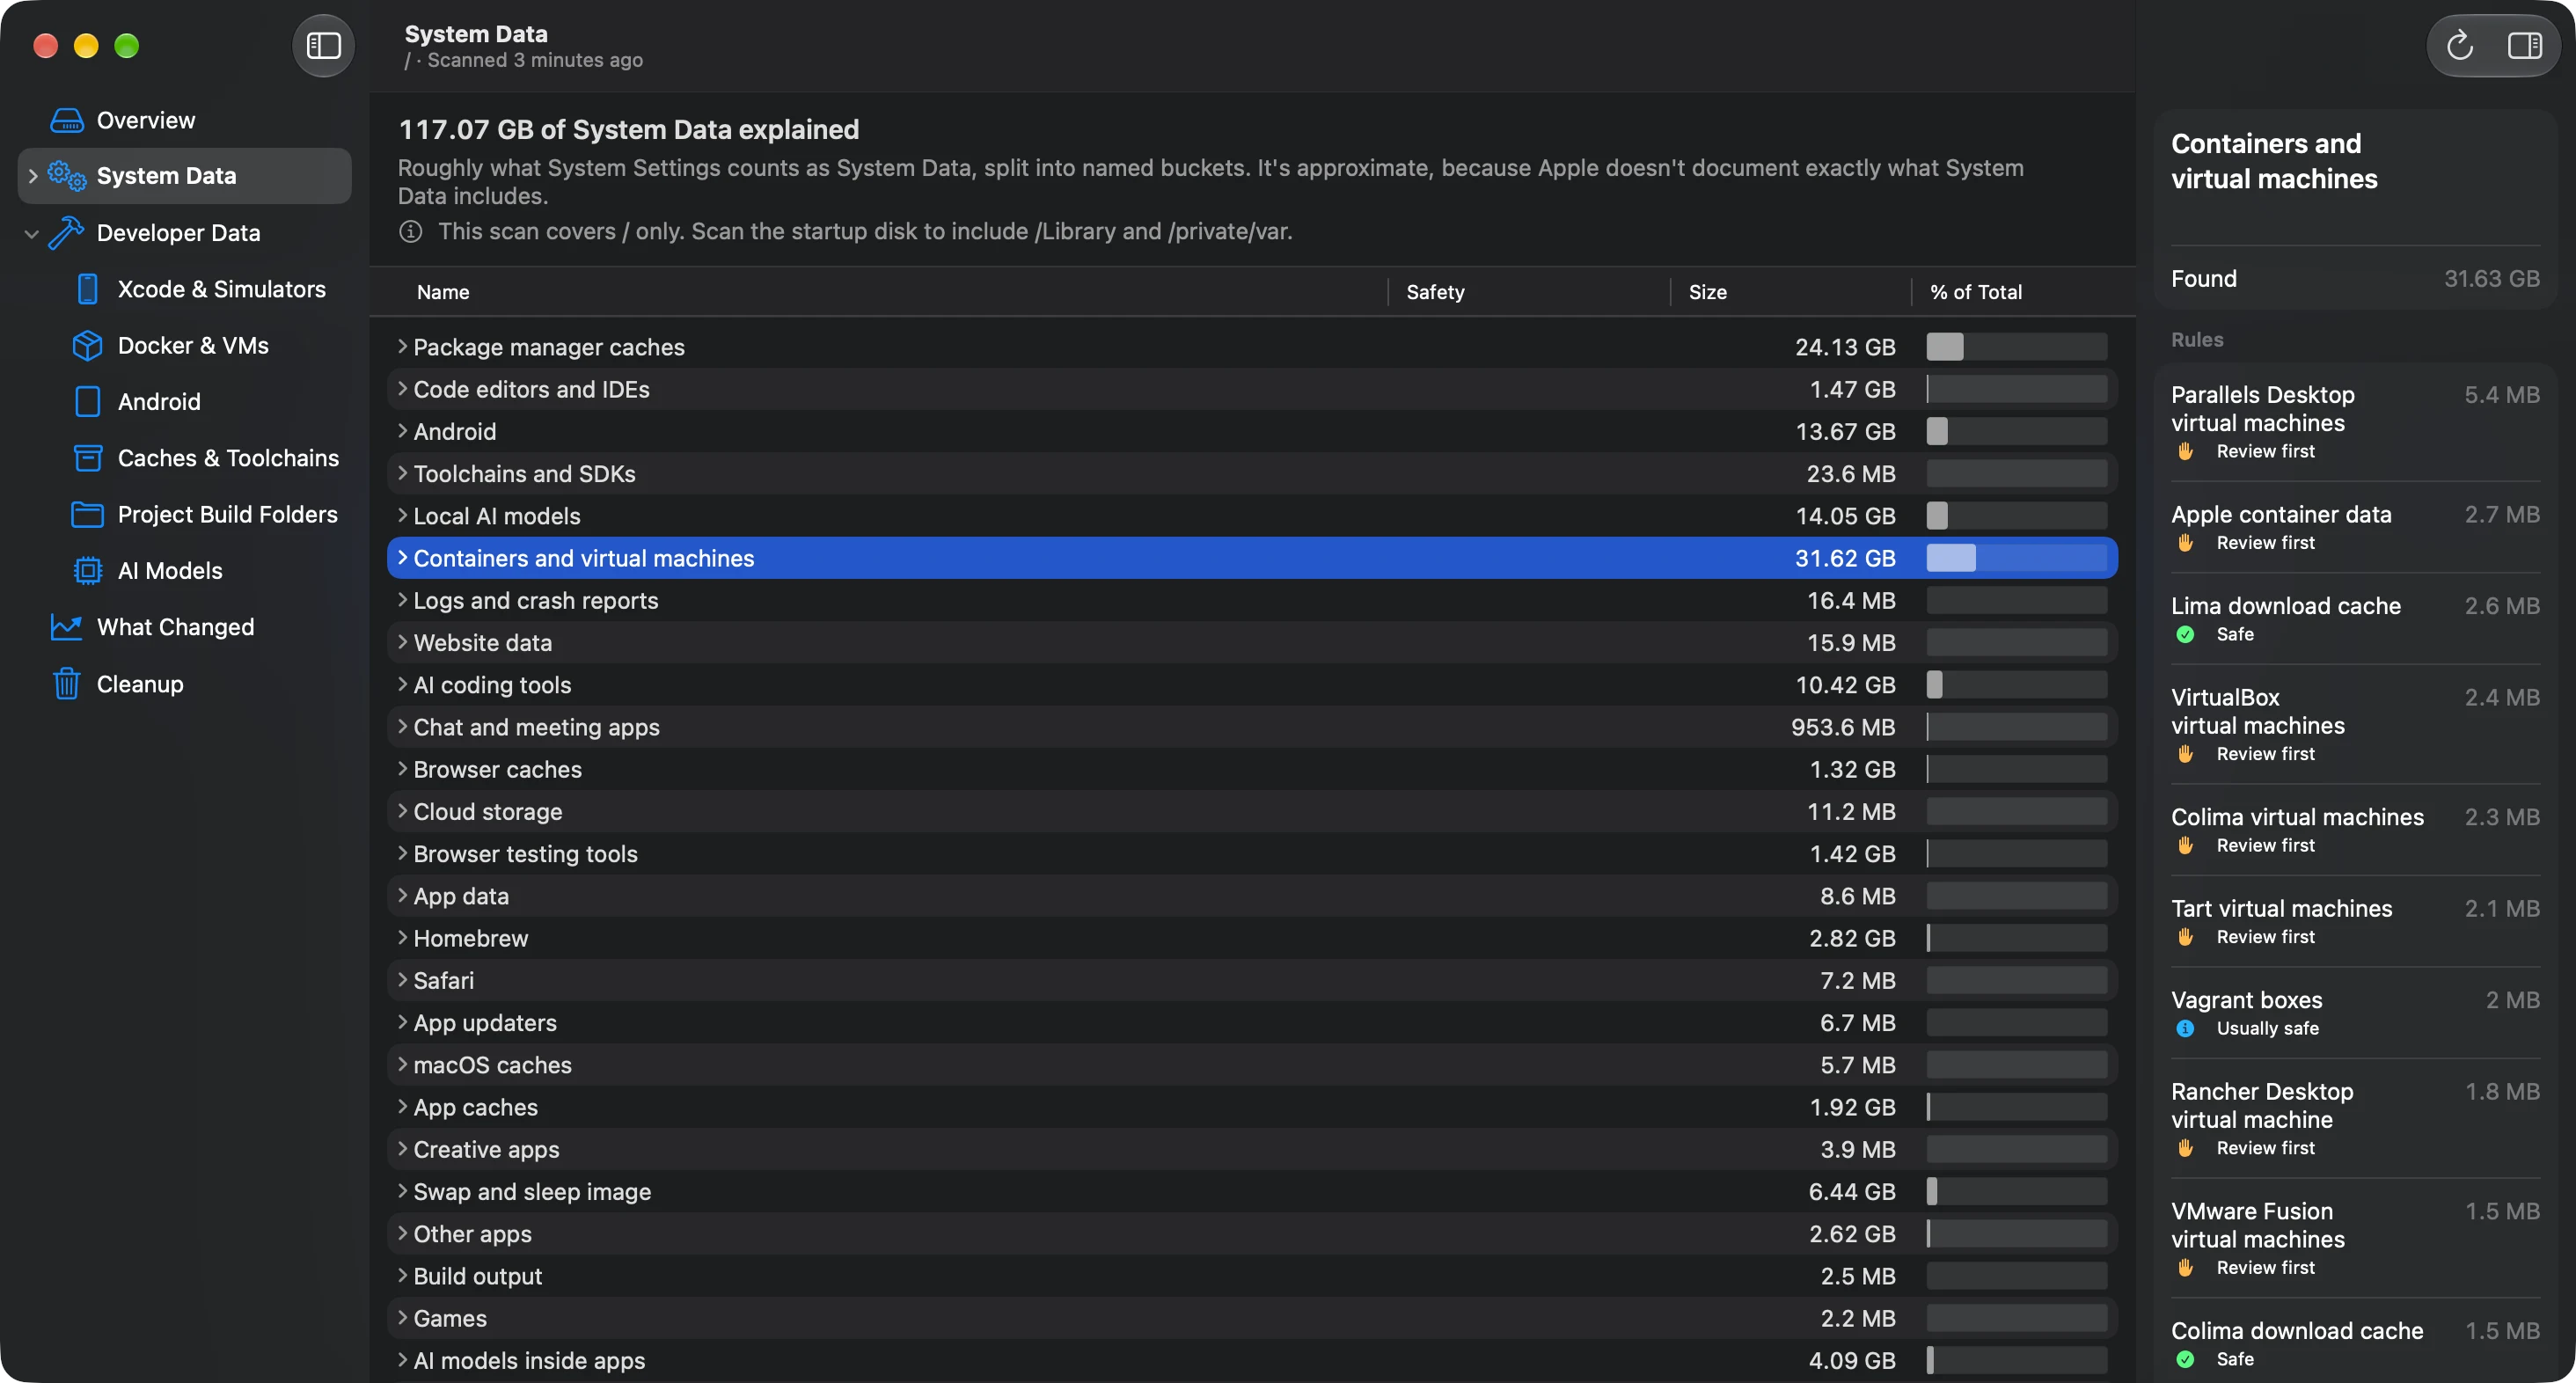Click the Found 31.63 GB summary
Viewport: 2576px width, 1383px height.
2355,278
